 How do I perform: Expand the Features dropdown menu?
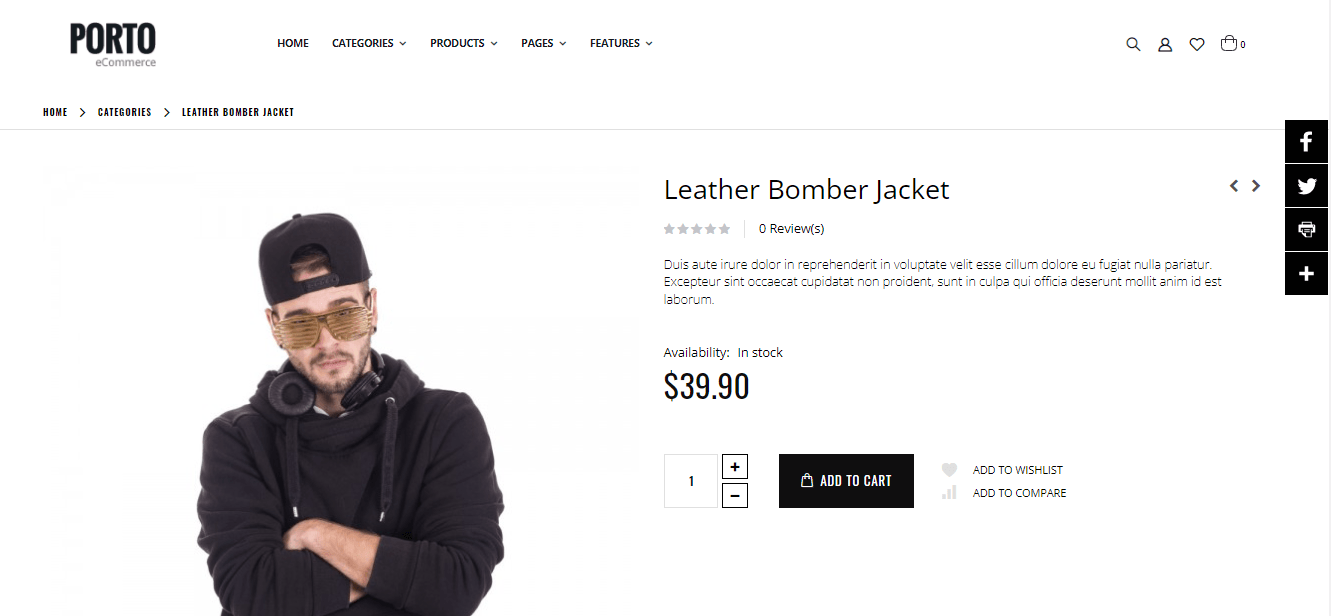point(621,43)
